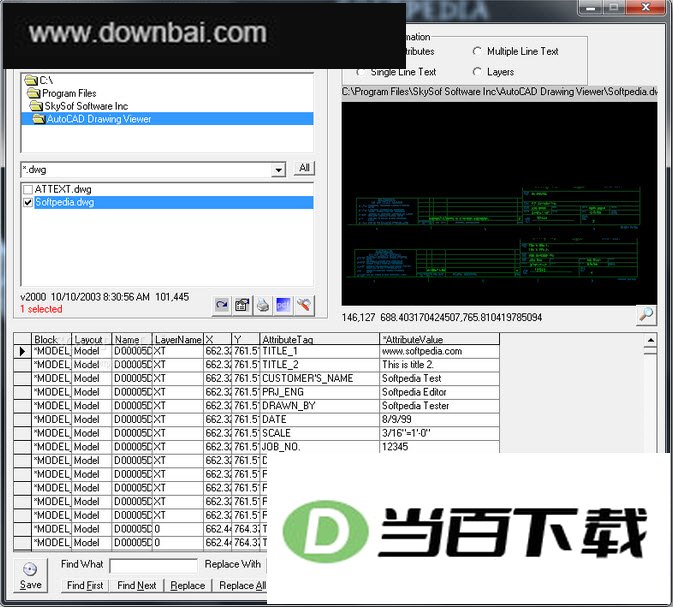Select the C:\ drive folder
This screenshot has height=607, width=673.
coord(39,80)
